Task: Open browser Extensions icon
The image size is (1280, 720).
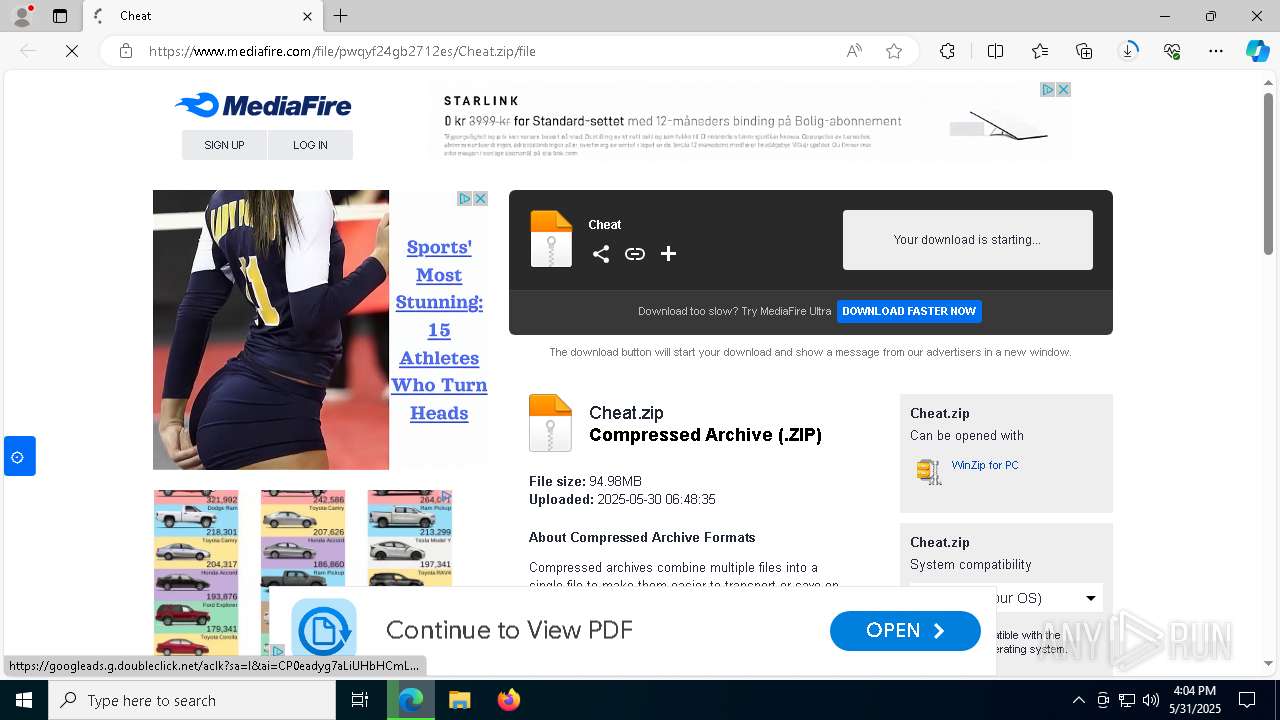Action: (947, 51)
